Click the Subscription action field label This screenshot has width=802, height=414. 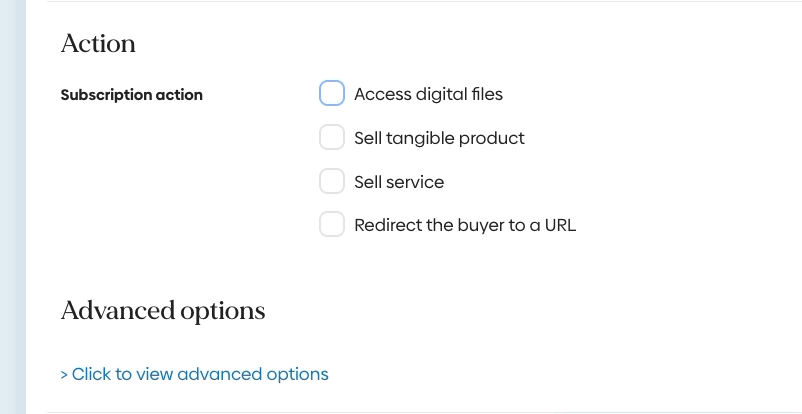pos(131,95)
